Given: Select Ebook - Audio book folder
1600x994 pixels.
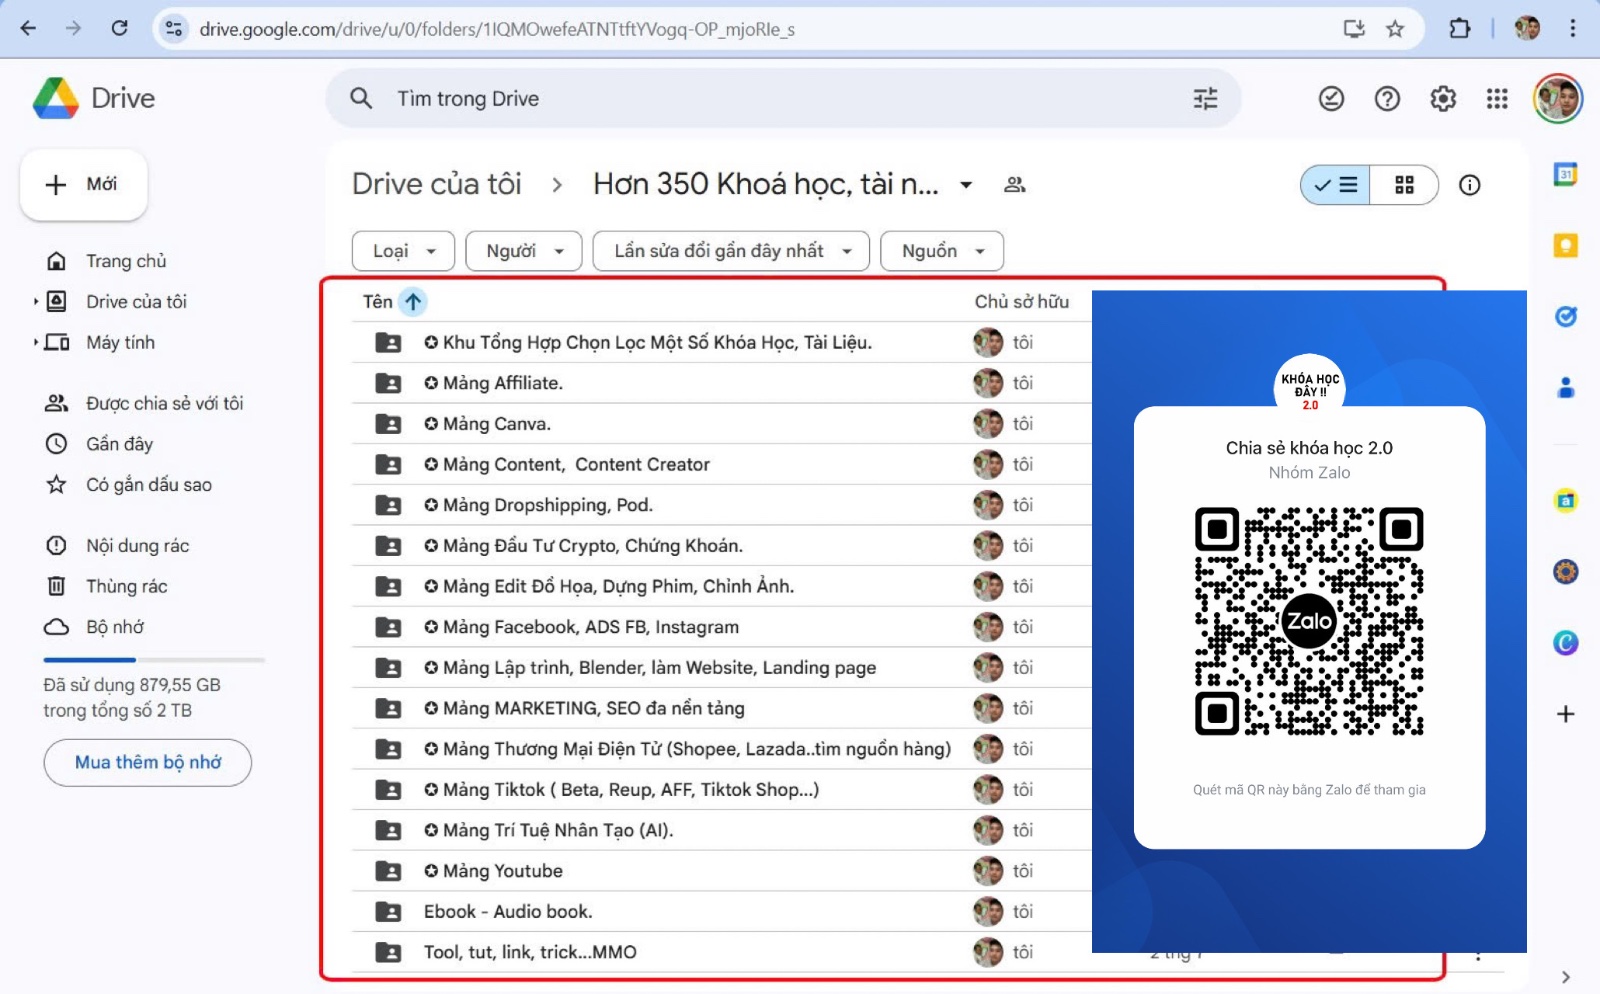Looking at the screenshot, I should click(720, 912).
